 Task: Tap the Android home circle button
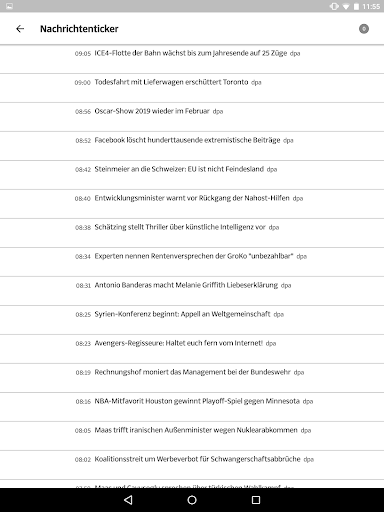192,500
